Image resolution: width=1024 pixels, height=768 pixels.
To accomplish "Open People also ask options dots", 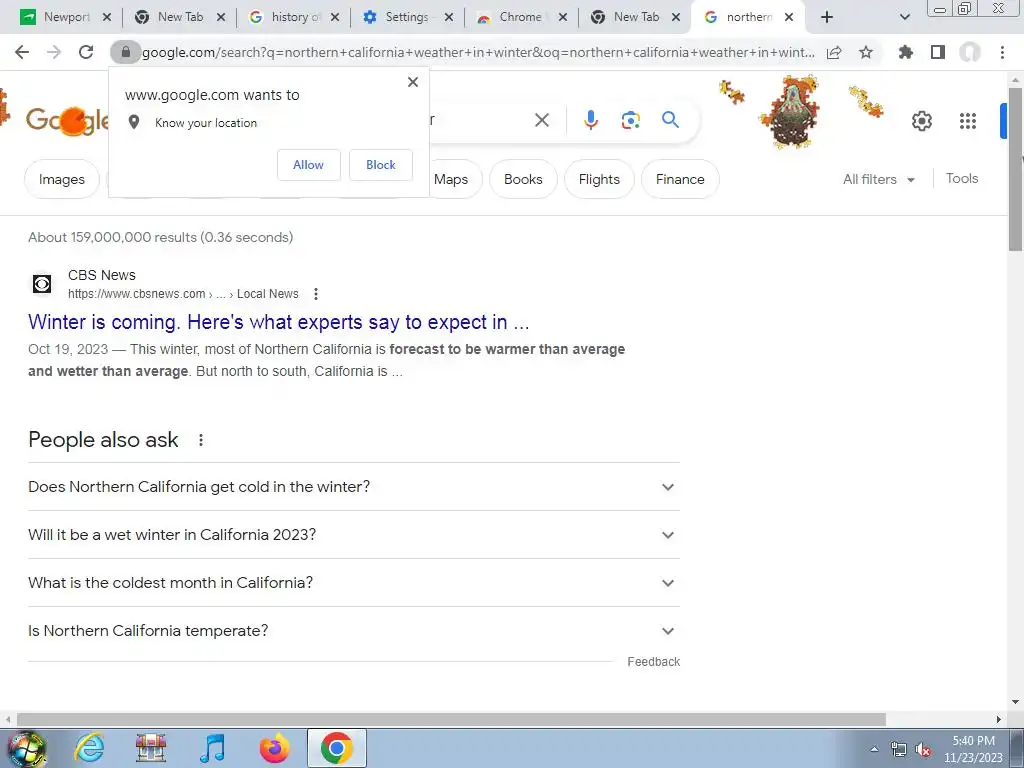I will click(x=200, y=440).
